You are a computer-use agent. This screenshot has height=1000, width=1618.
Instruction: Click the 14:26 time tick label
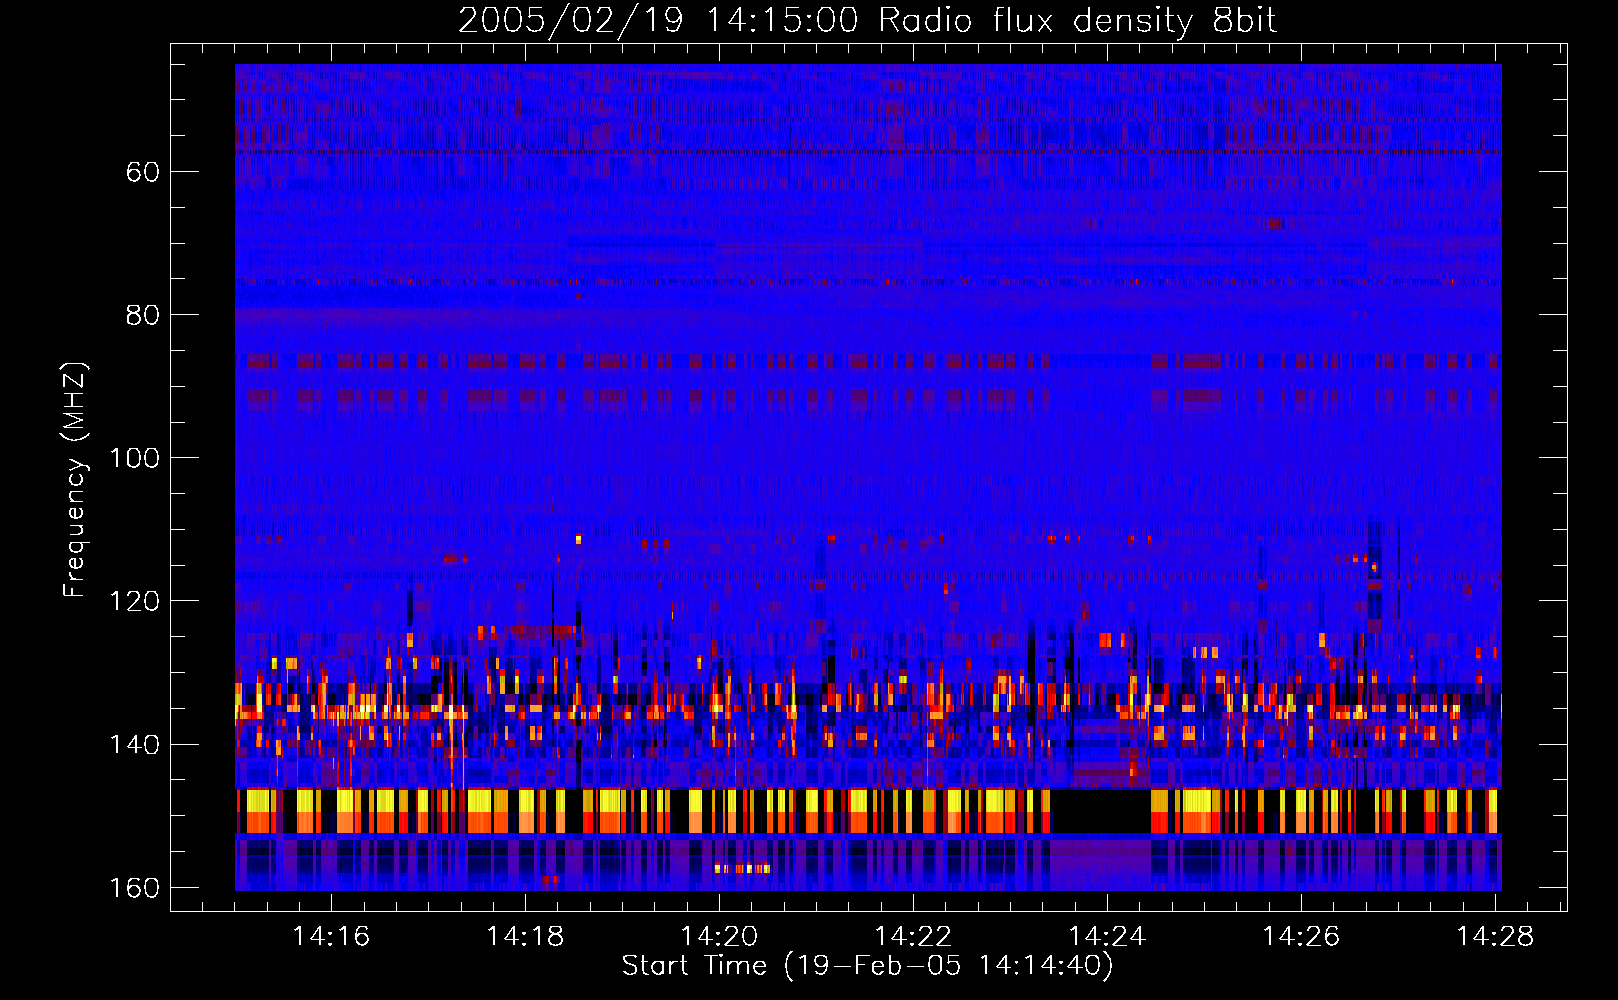pyautogui.click(x=1301, y=936)
